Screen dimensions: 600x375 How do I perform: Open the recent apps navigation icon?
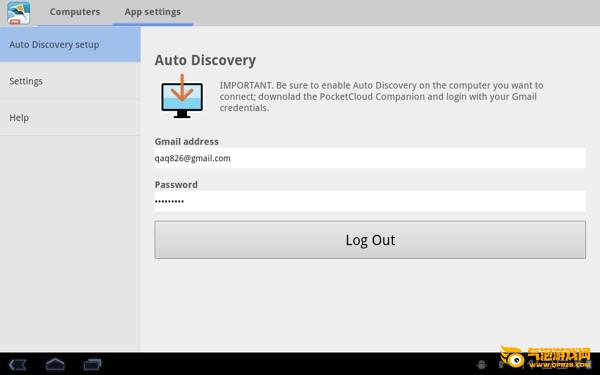pos(92,364)
